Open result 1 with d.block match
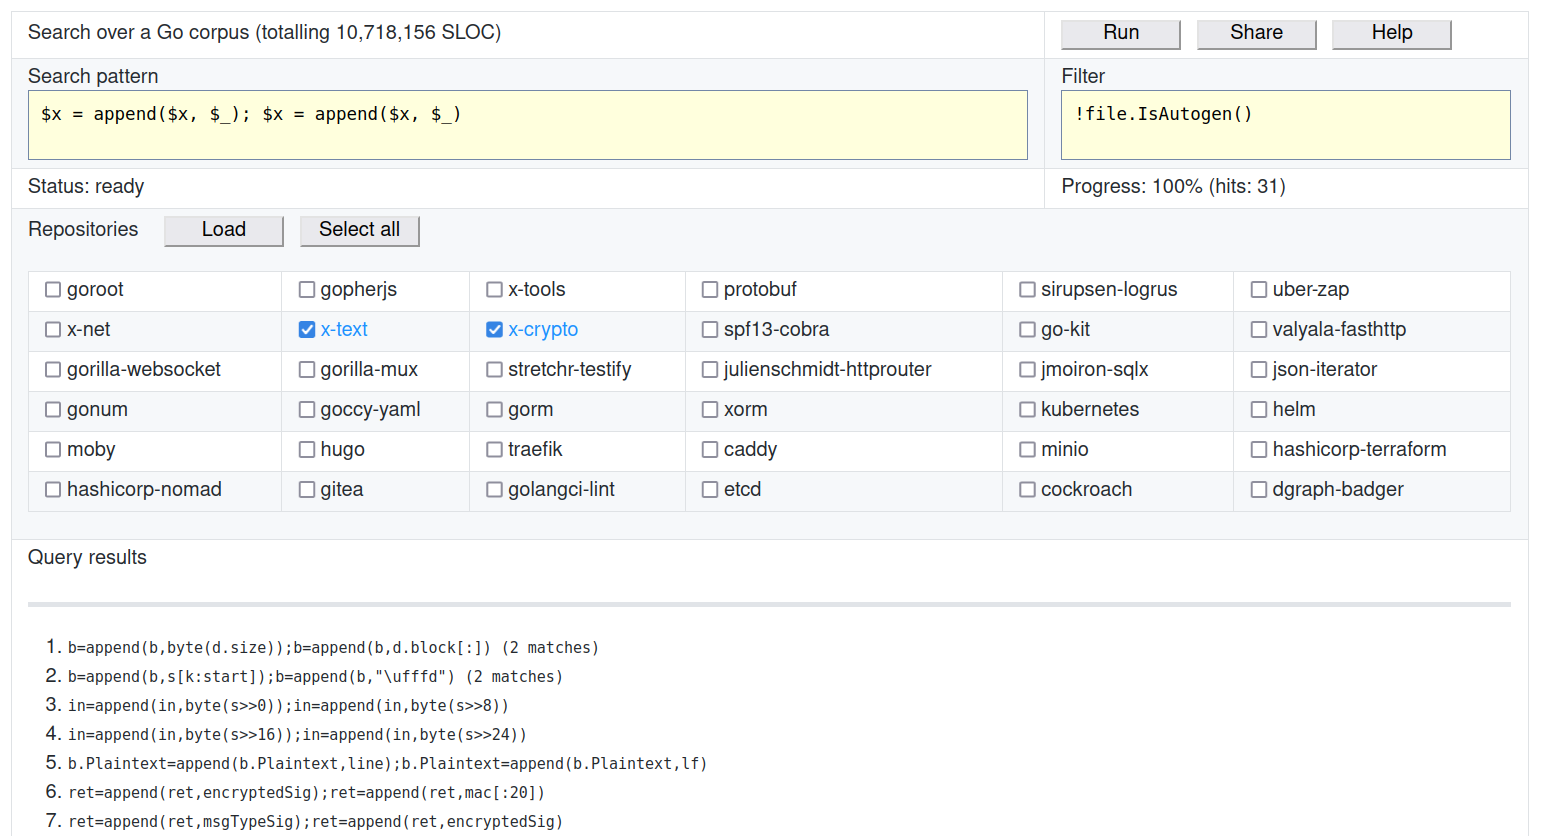 click(x=333, y=648)
